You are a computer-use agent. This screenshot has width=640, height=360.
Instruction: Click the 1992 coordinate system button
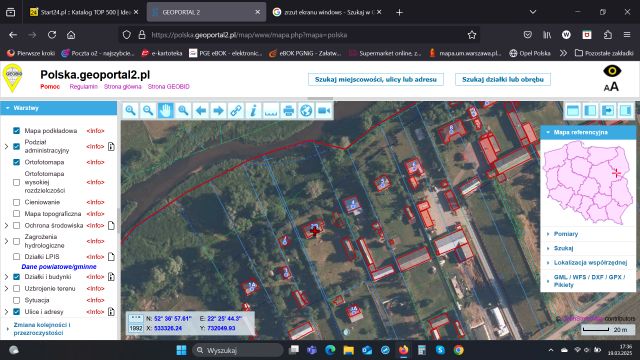[136, 328]
